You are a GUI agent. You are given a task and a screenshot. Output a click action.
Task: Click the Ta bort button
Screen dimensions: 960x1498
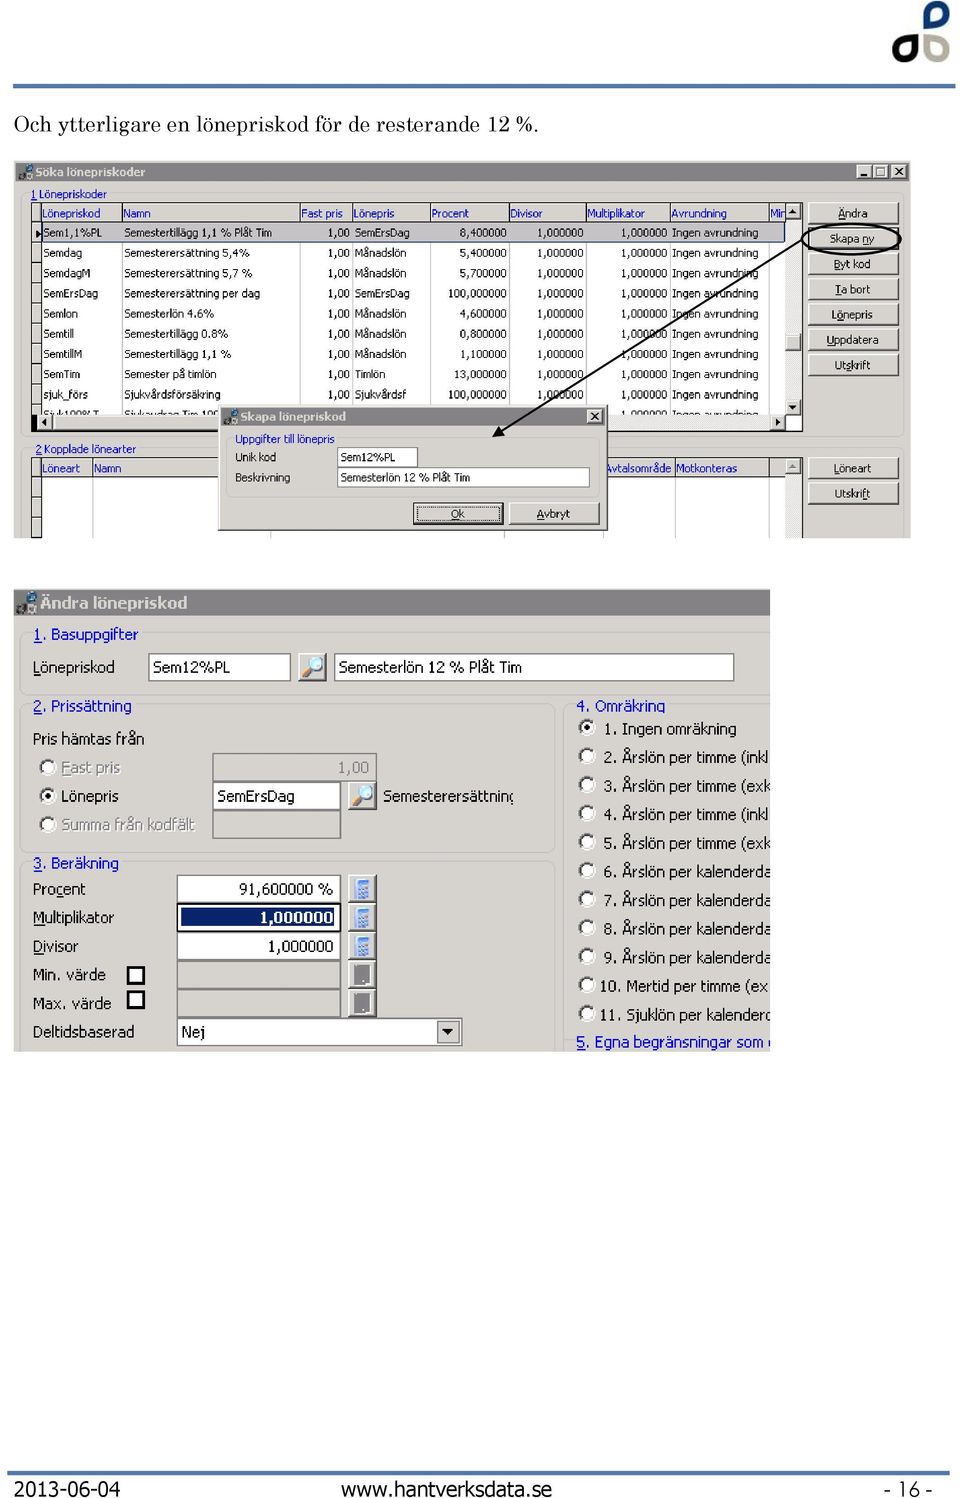[853, 289]
